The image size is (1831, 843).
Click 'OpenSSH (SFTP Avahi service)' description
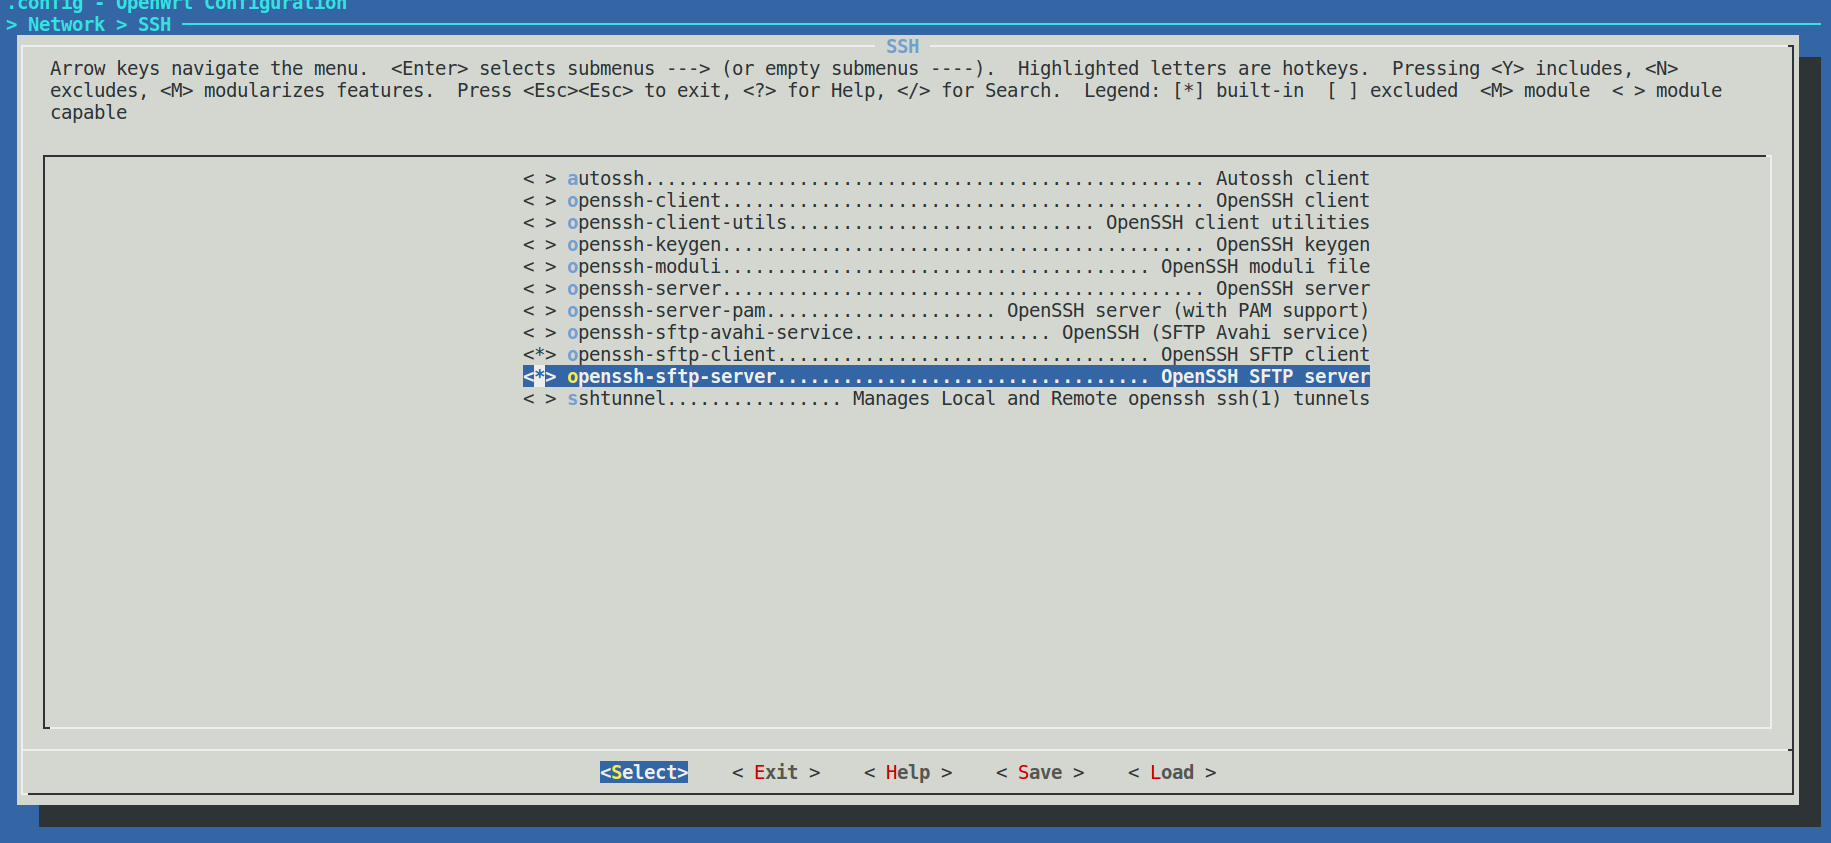[x=1216, y=333]
